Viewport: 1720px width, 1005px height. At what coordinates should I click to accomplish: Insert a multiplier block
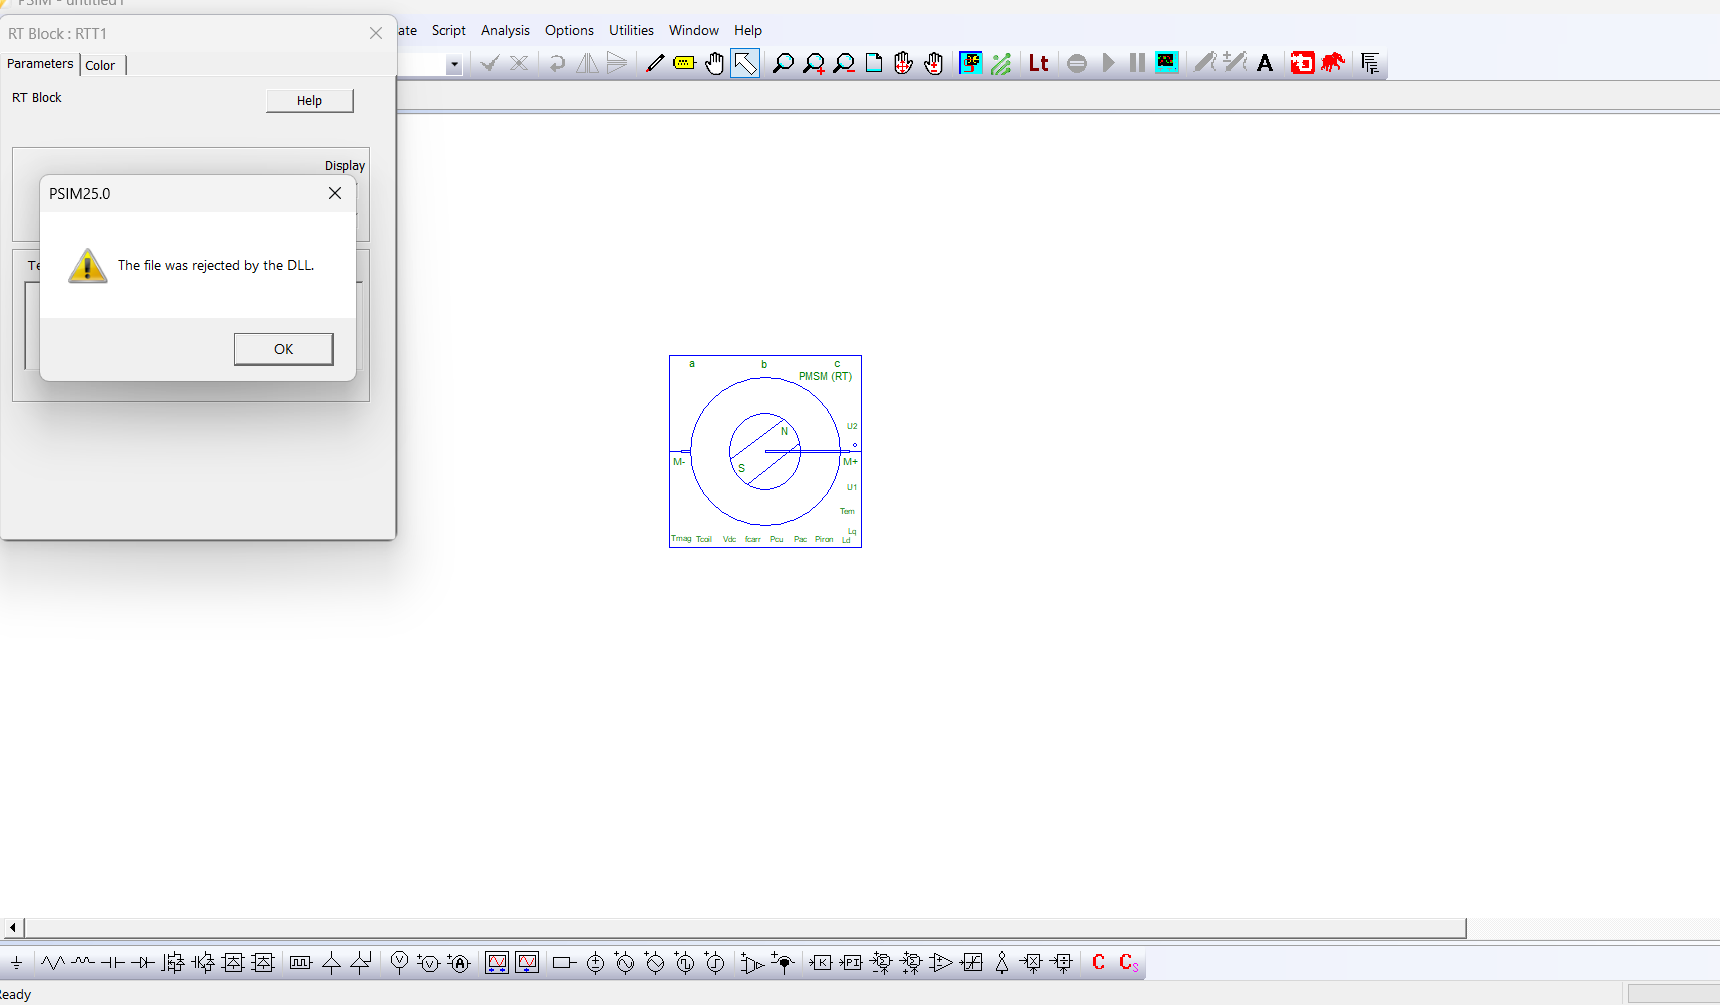(1031, 963)
